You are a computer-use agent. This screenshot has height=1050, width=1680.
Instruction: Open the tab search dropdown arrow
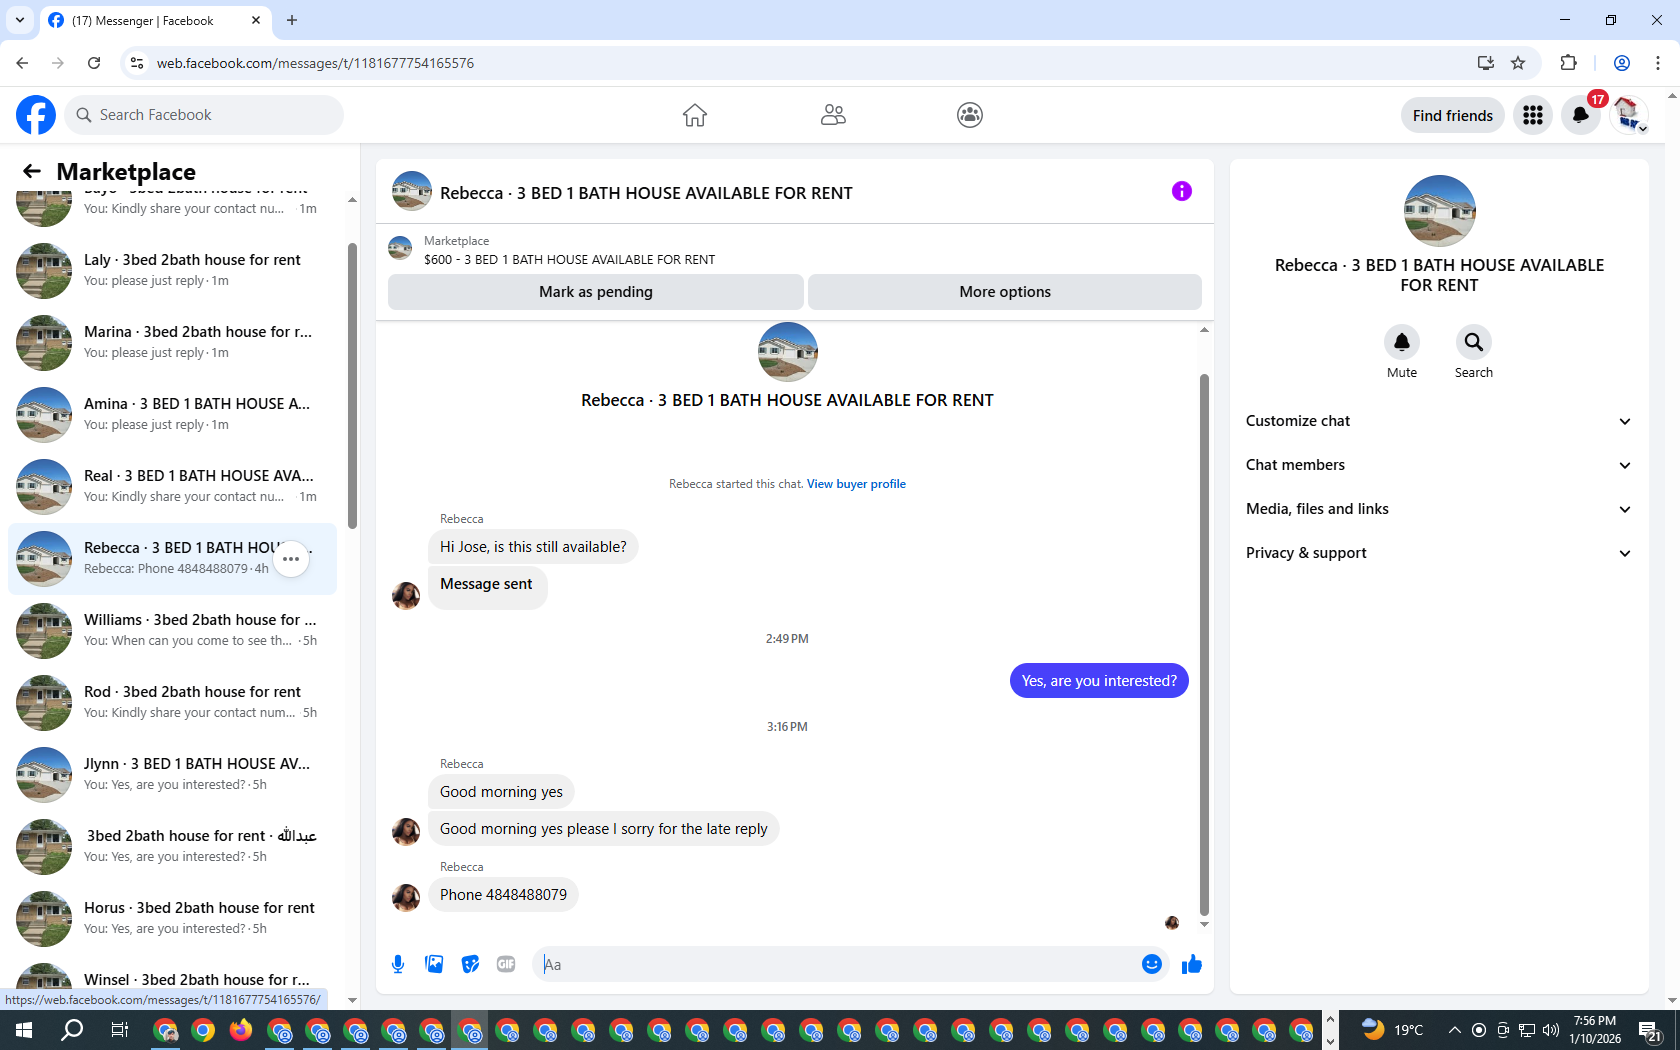[20, 20]
